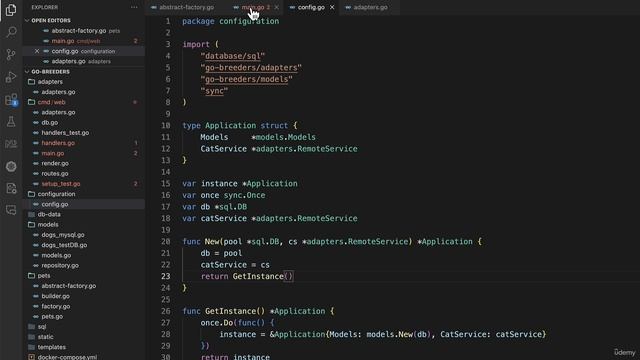Open the Kubernetes wheel icon view
This screenshot has width=640, height=360.
tap(11, 166)
